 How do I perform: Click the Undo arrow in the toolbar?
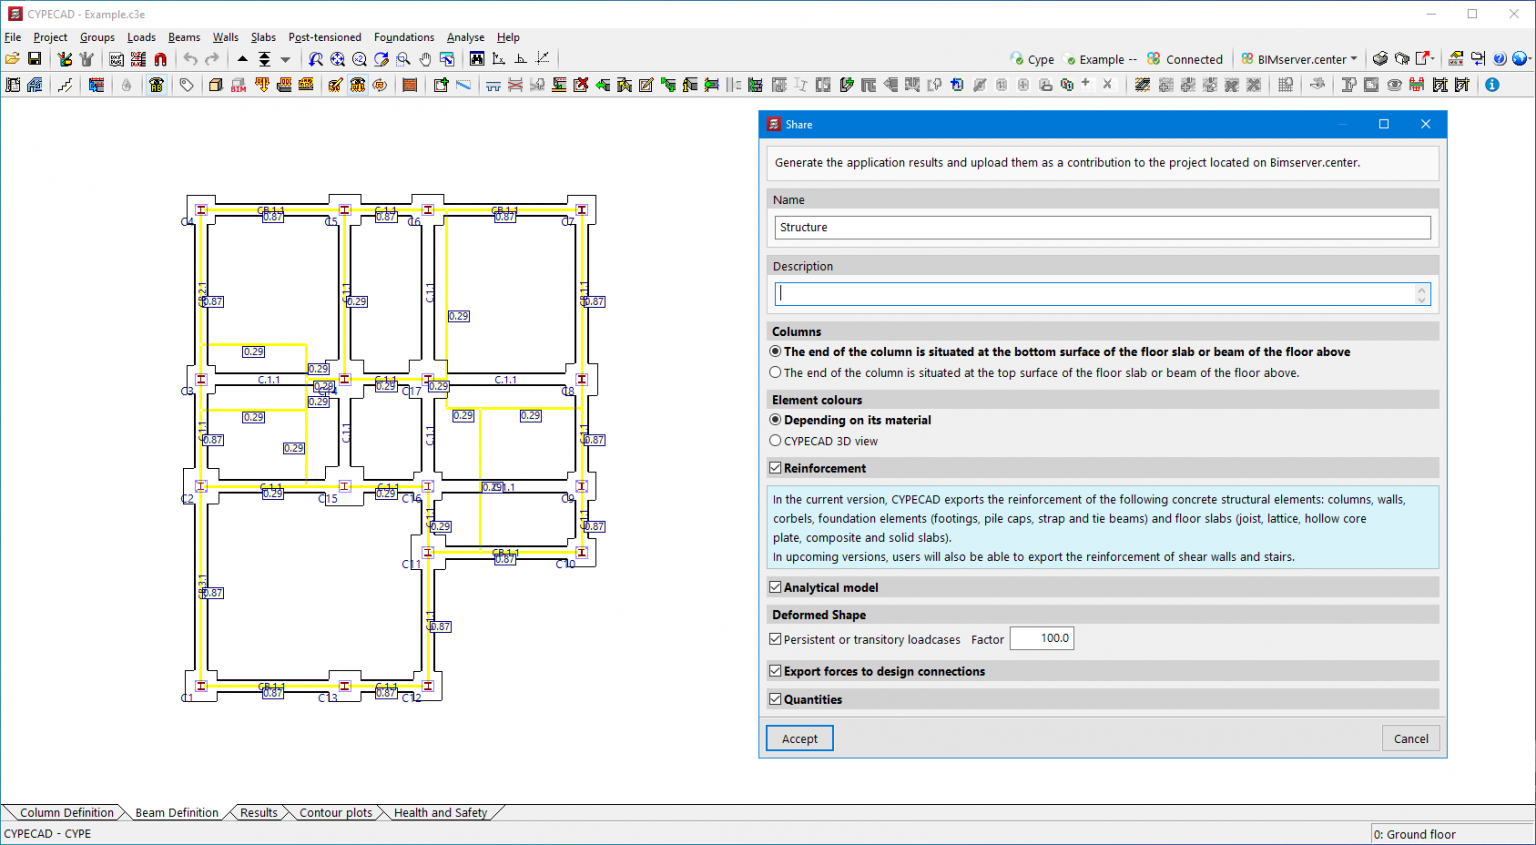190,59
